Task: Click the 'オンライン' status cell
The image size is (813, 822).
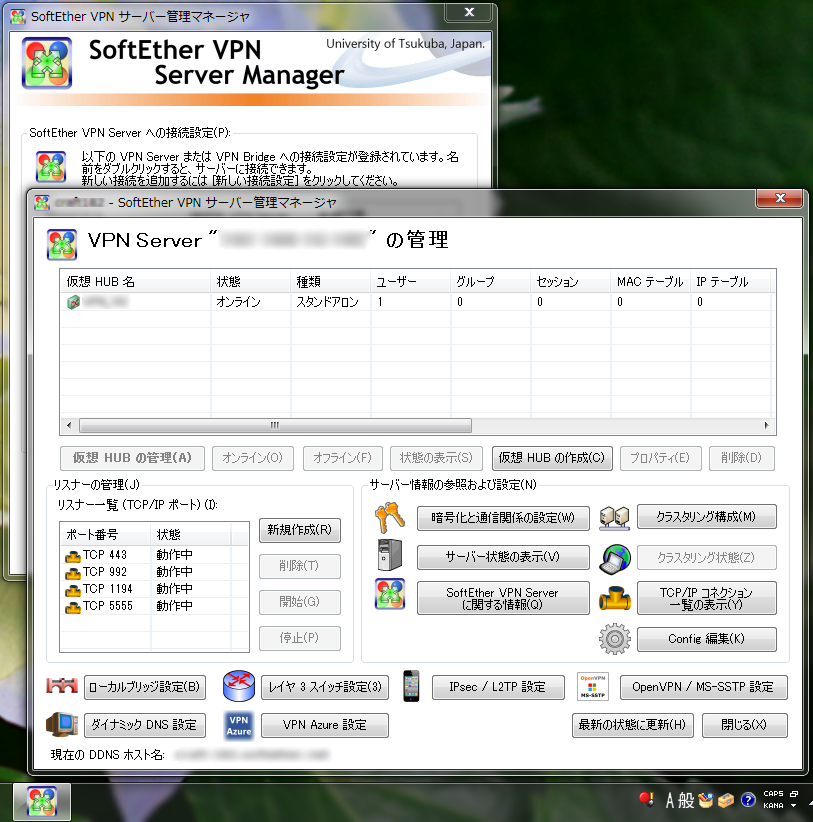Action: click(x=239, y=302)
